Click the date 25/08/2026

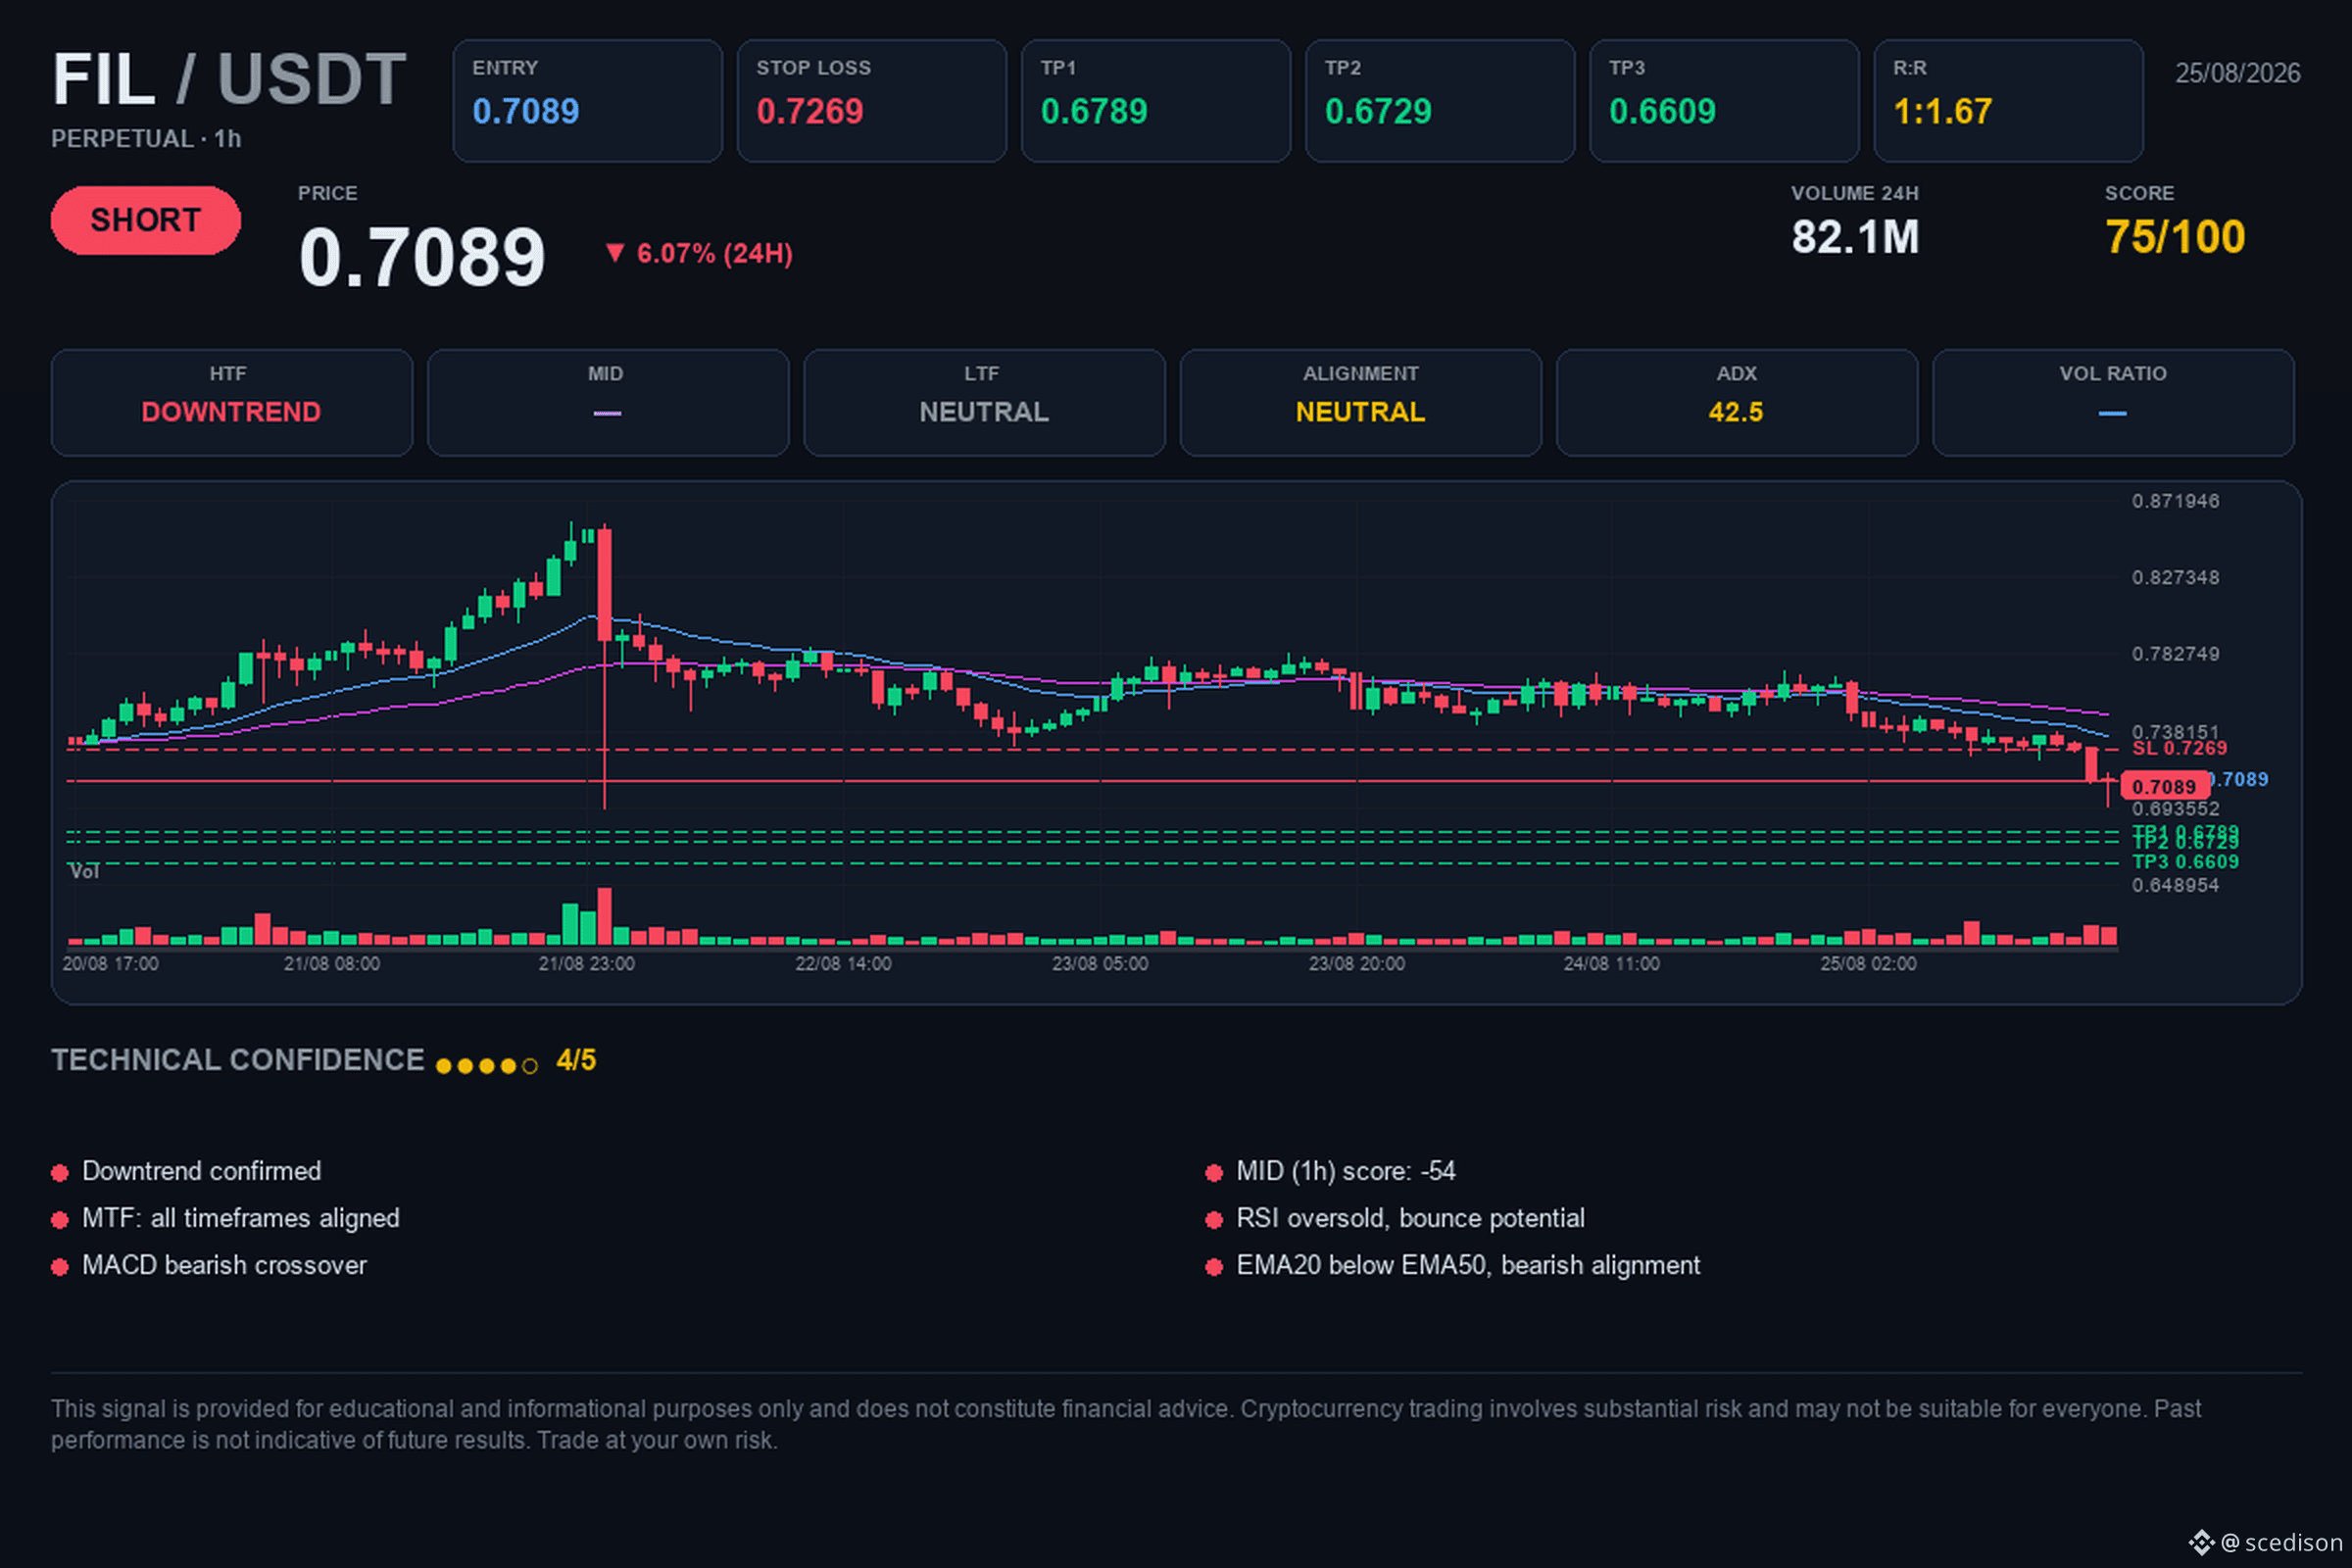[2238, 73]
